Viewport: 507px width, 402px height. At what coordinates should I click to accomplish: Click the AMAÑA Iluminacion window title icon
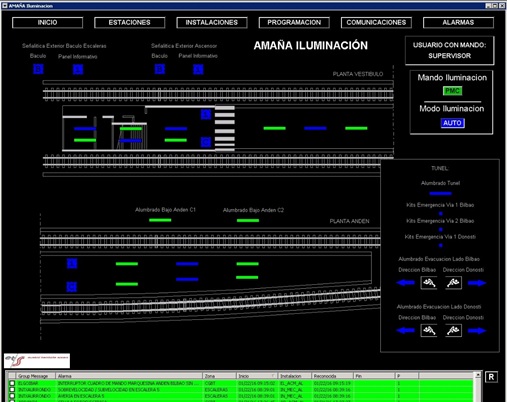(x=5, y=6)
